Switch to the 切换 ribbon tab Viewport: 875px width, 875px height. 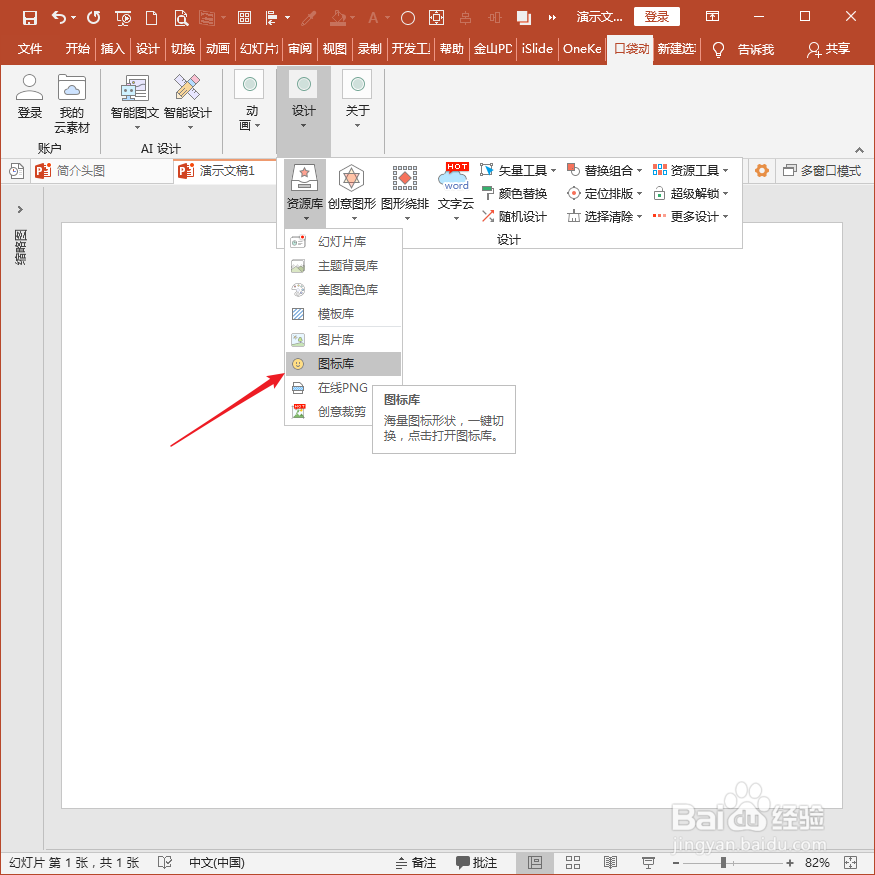pyautogui.click(x=182, y=49)
